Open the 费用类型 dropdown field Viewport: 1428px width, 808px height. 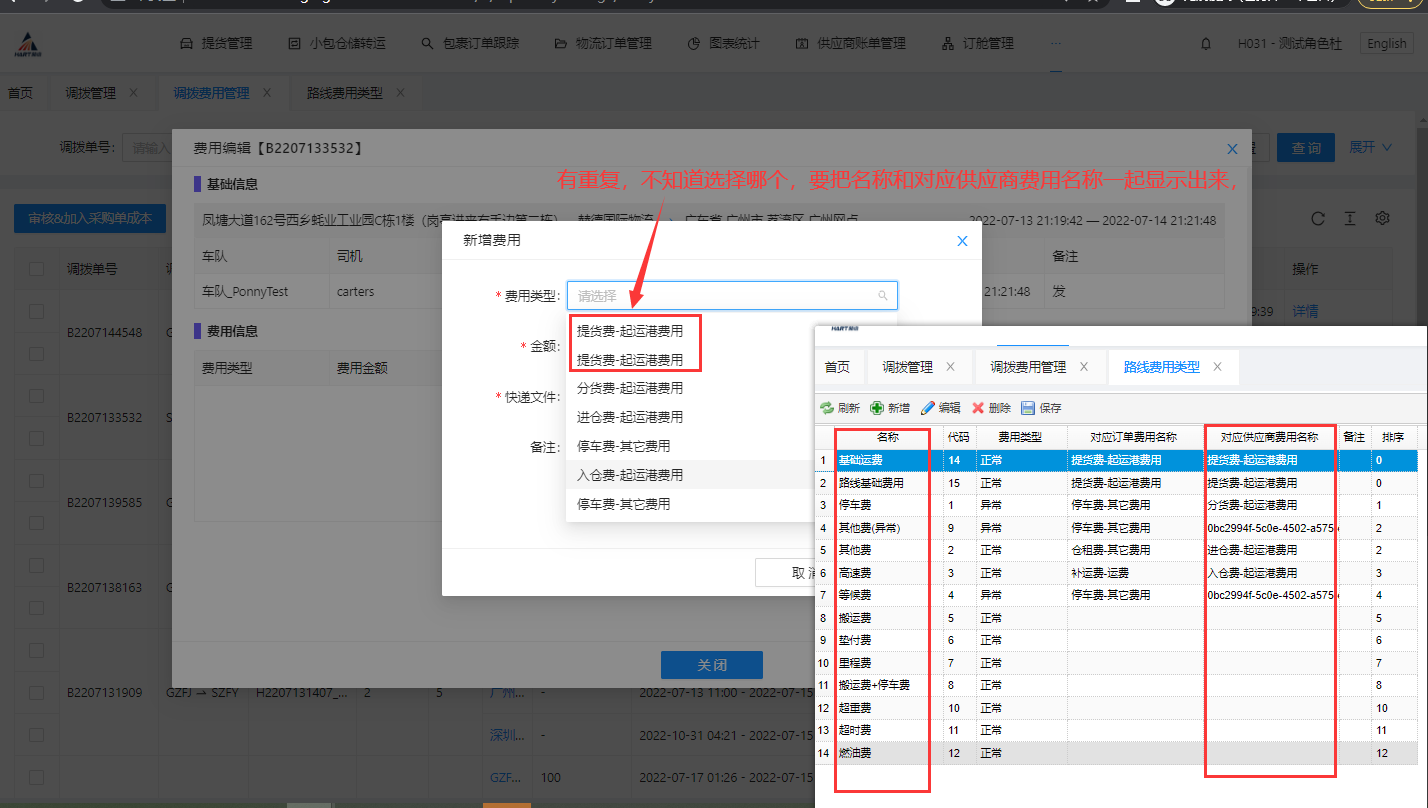pos(731,296)
